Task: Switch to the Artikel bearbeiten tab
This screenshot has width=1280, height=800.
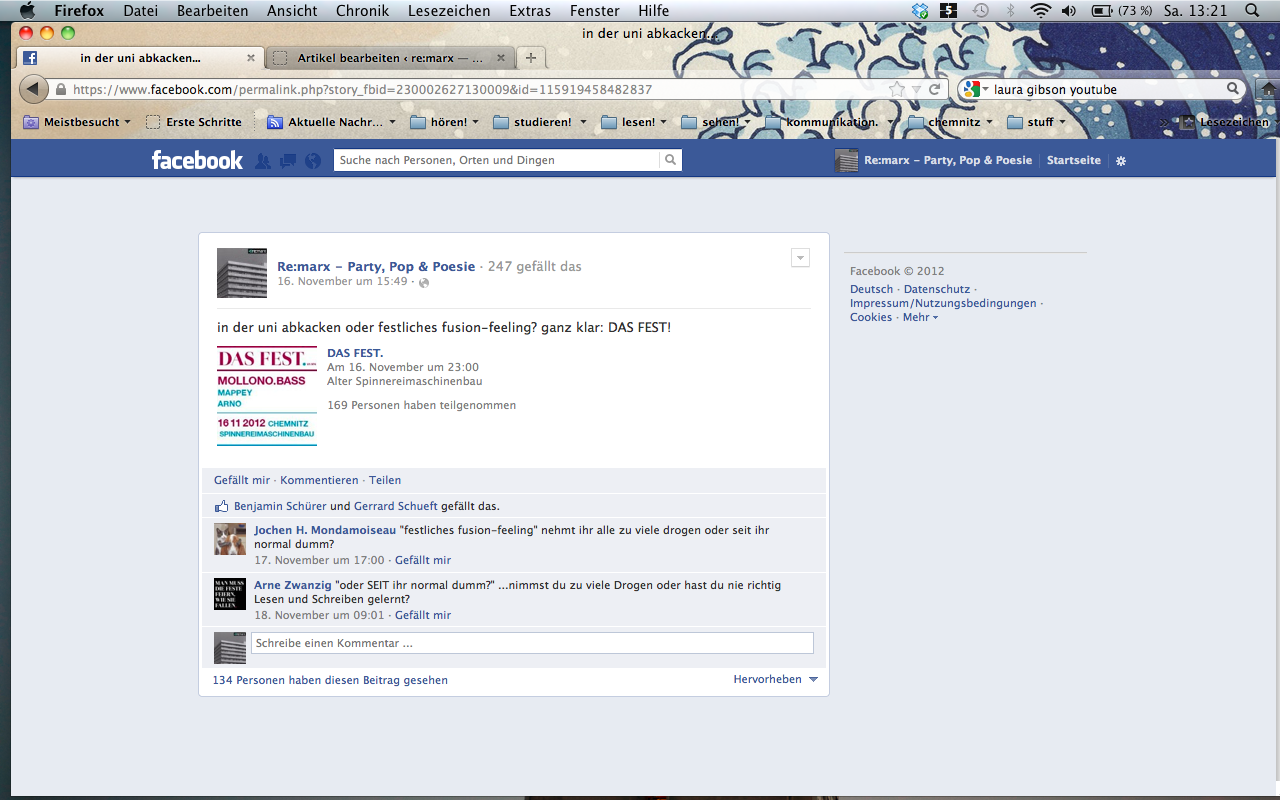Action: 390,58
